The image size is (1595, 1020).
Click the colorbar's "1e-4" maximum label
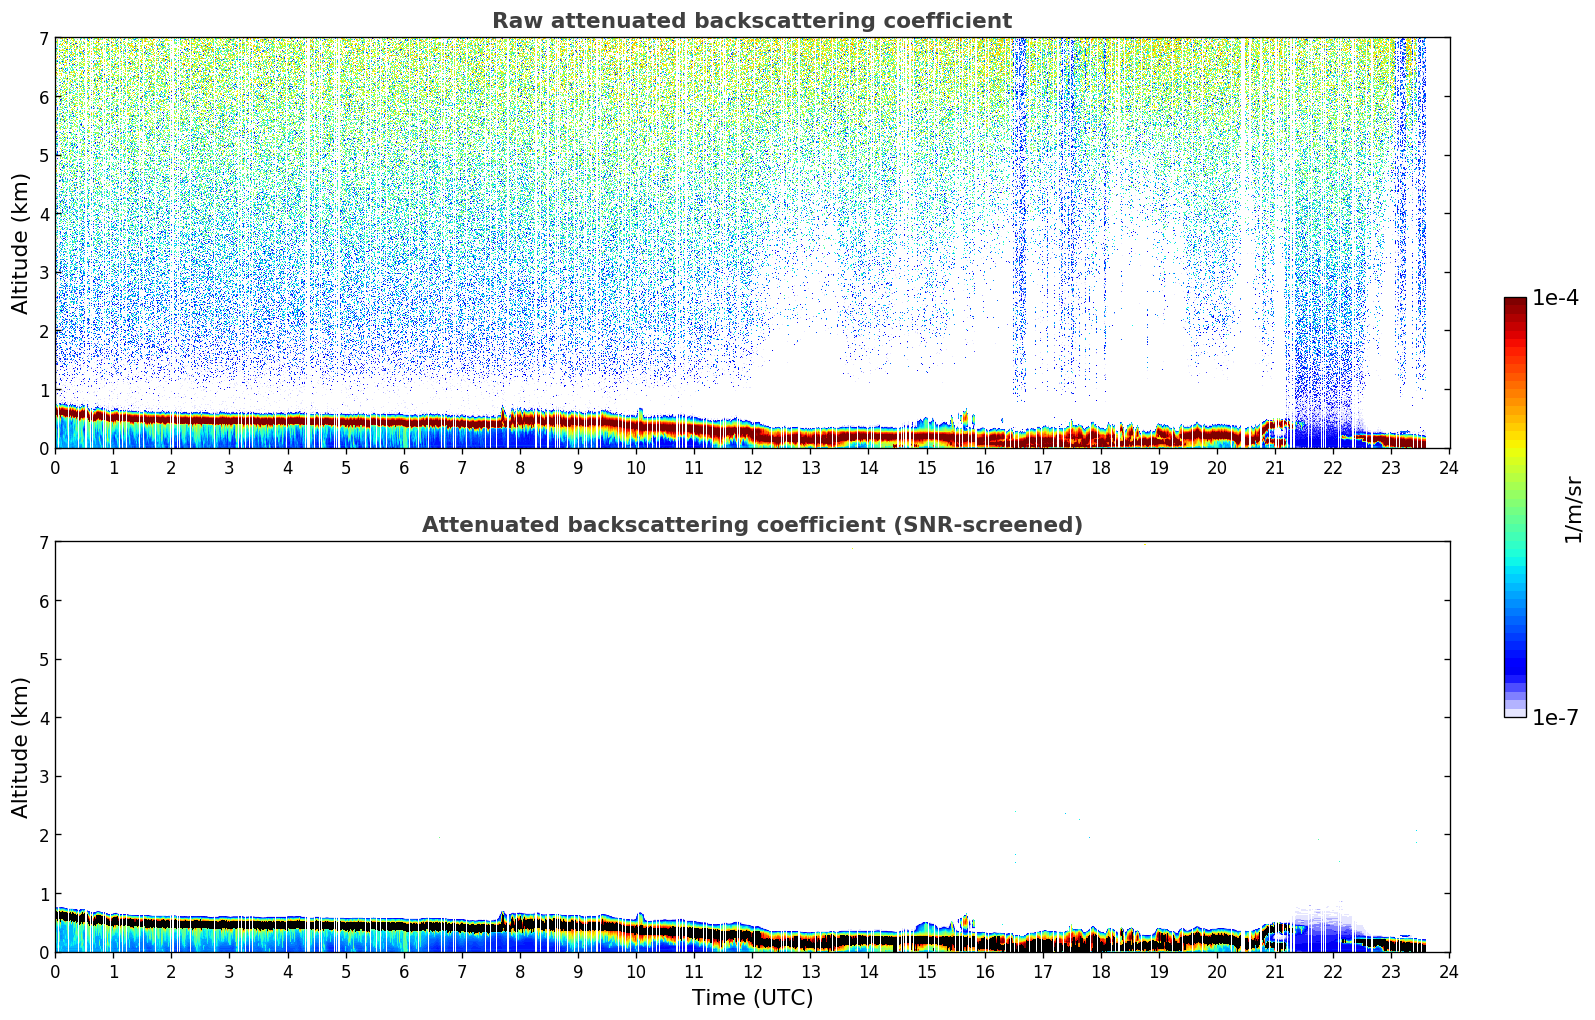pos(1555,298)
